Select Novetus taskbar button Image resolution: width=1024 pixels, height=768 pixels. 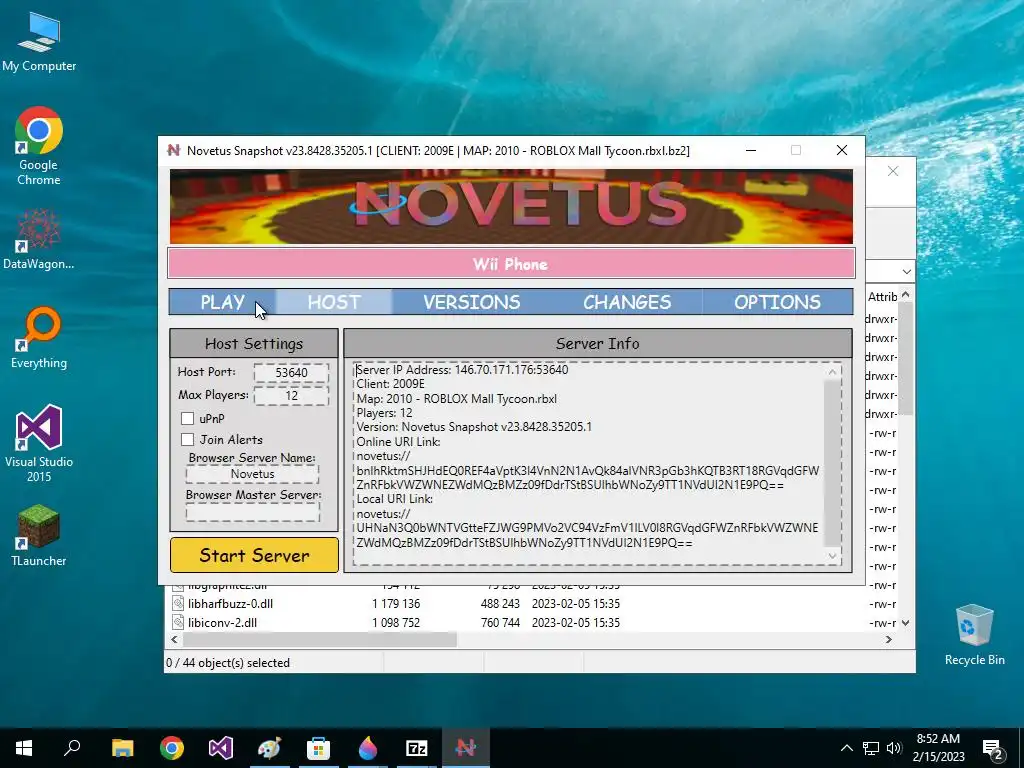click(466, 748)
